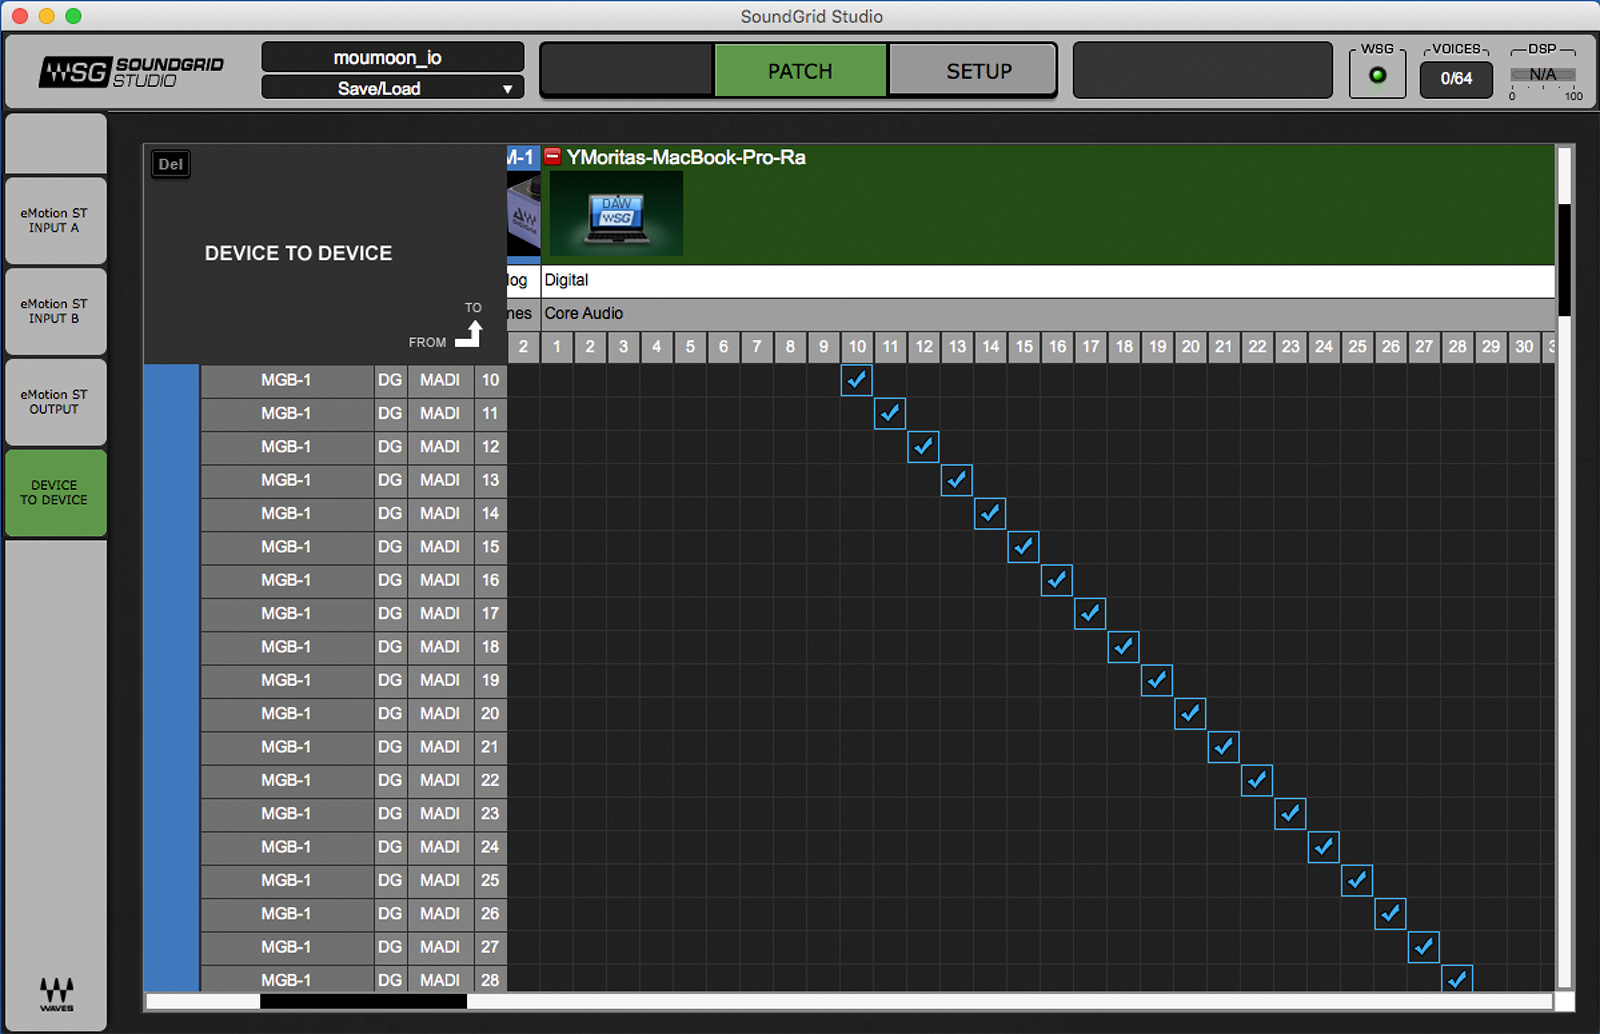The height and width of the screenshot is (1034, 1600).
Task: Click the blank display right of SETUP
Action: [1203, 70]
